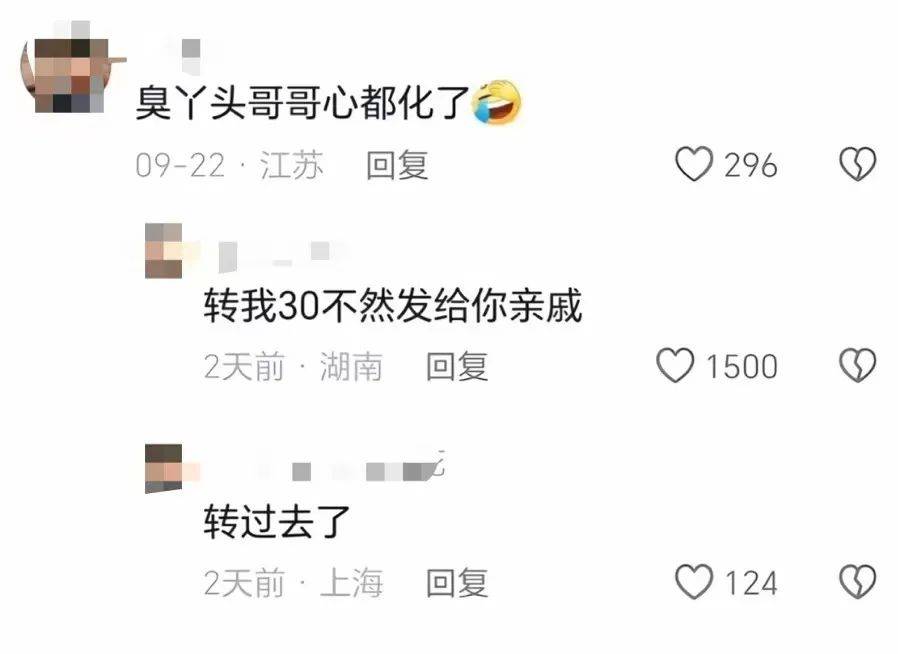The image size is (898, 654).
Task: Reply to the 江苏 comment
Action: (397, 165)
